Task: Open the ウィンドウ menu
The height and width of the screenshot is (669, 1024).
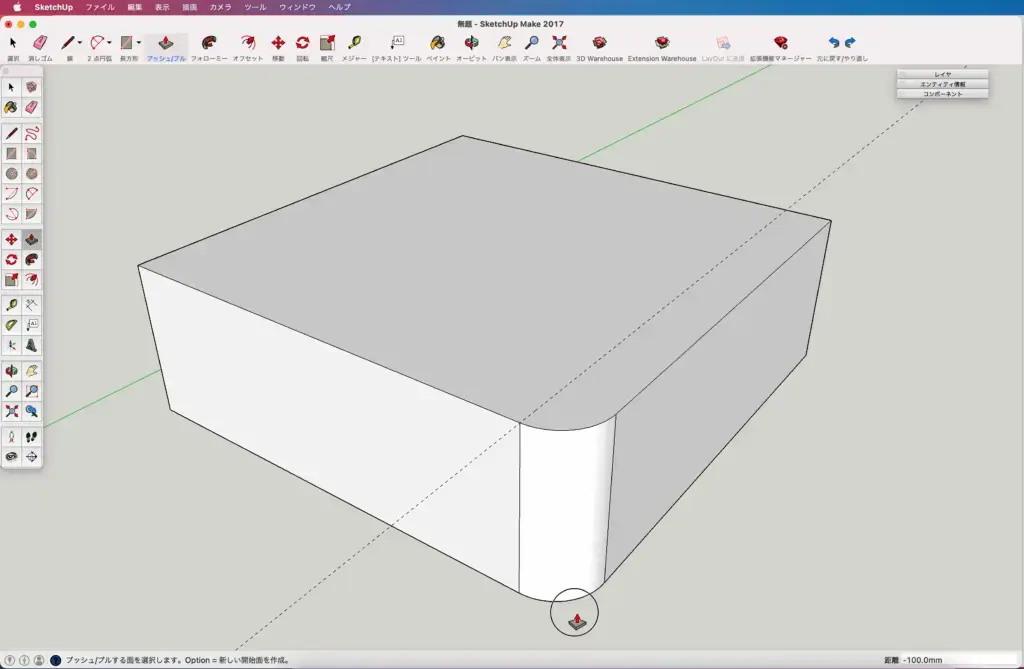Action: pyautogui.click(x=297, y=7)
